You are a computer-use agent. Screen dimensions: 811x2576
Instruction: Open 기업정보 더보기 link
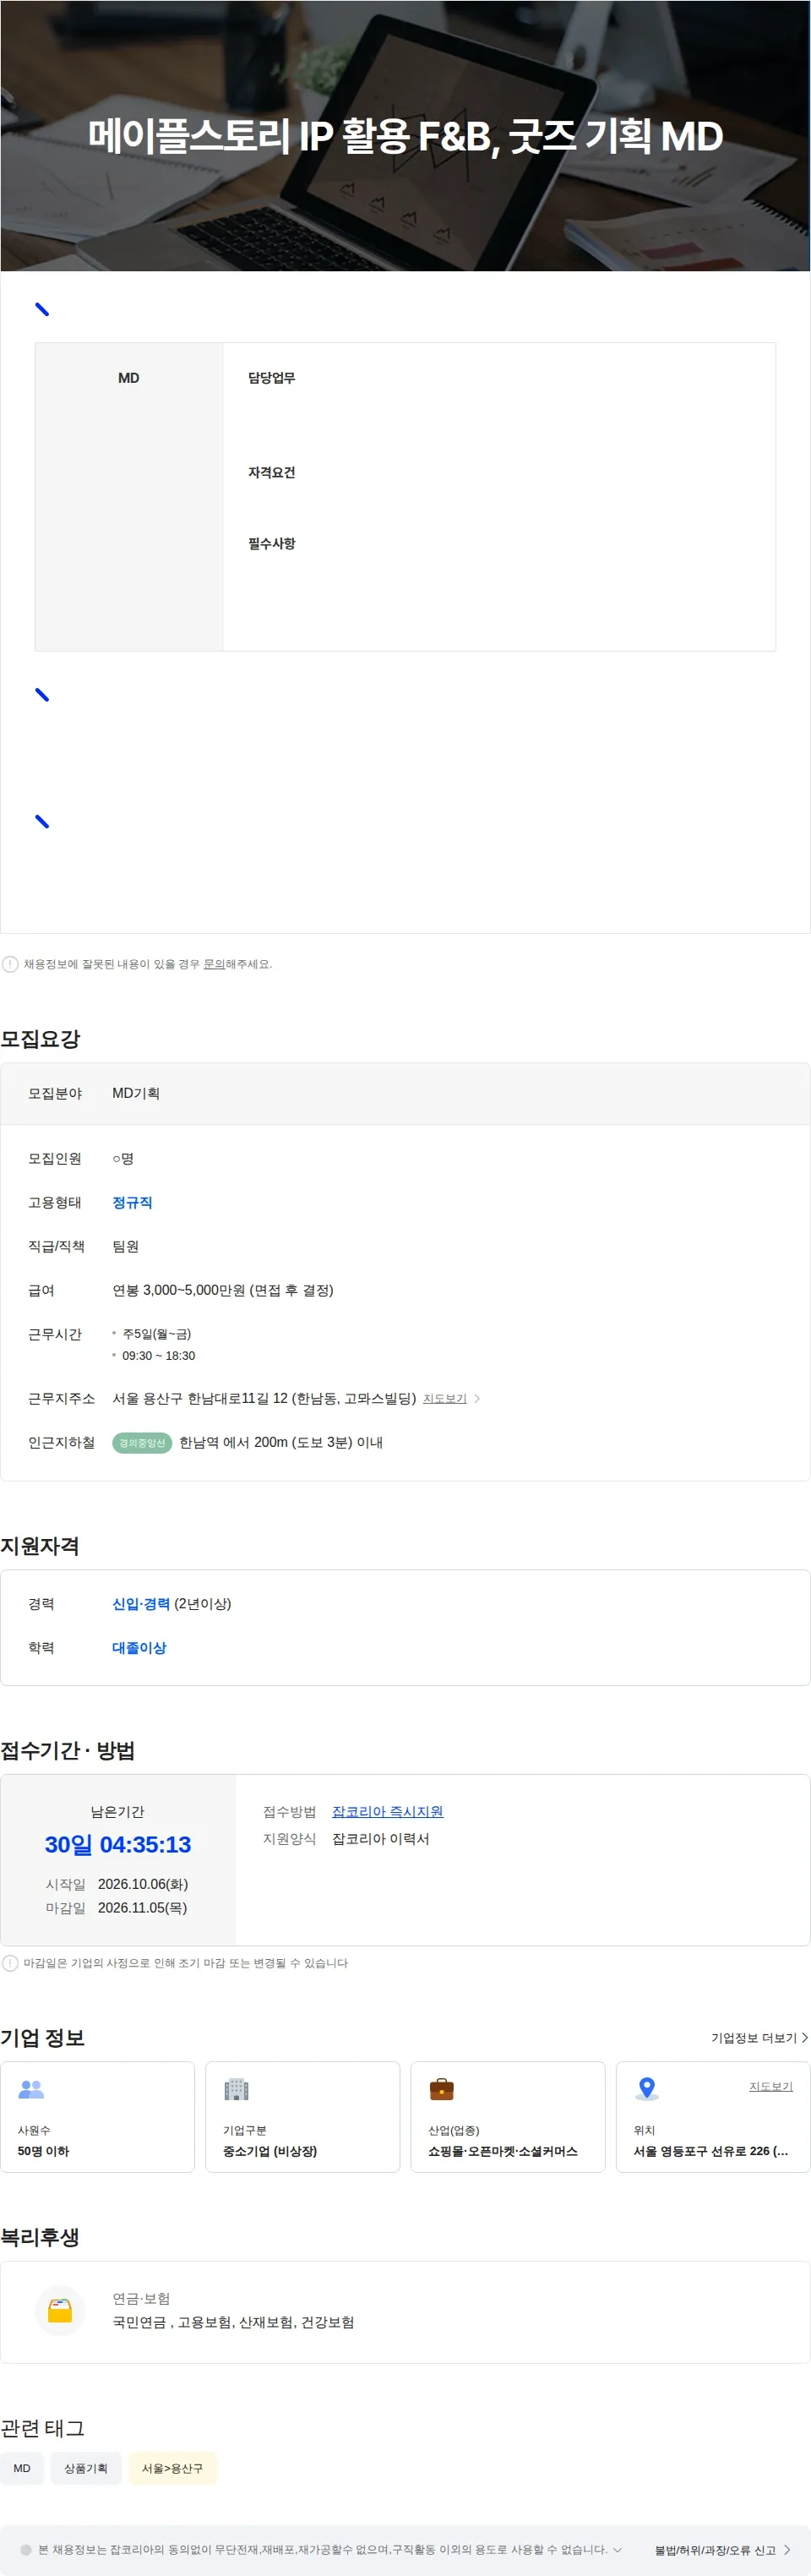pyautogui.click(x=753, y=2038)
